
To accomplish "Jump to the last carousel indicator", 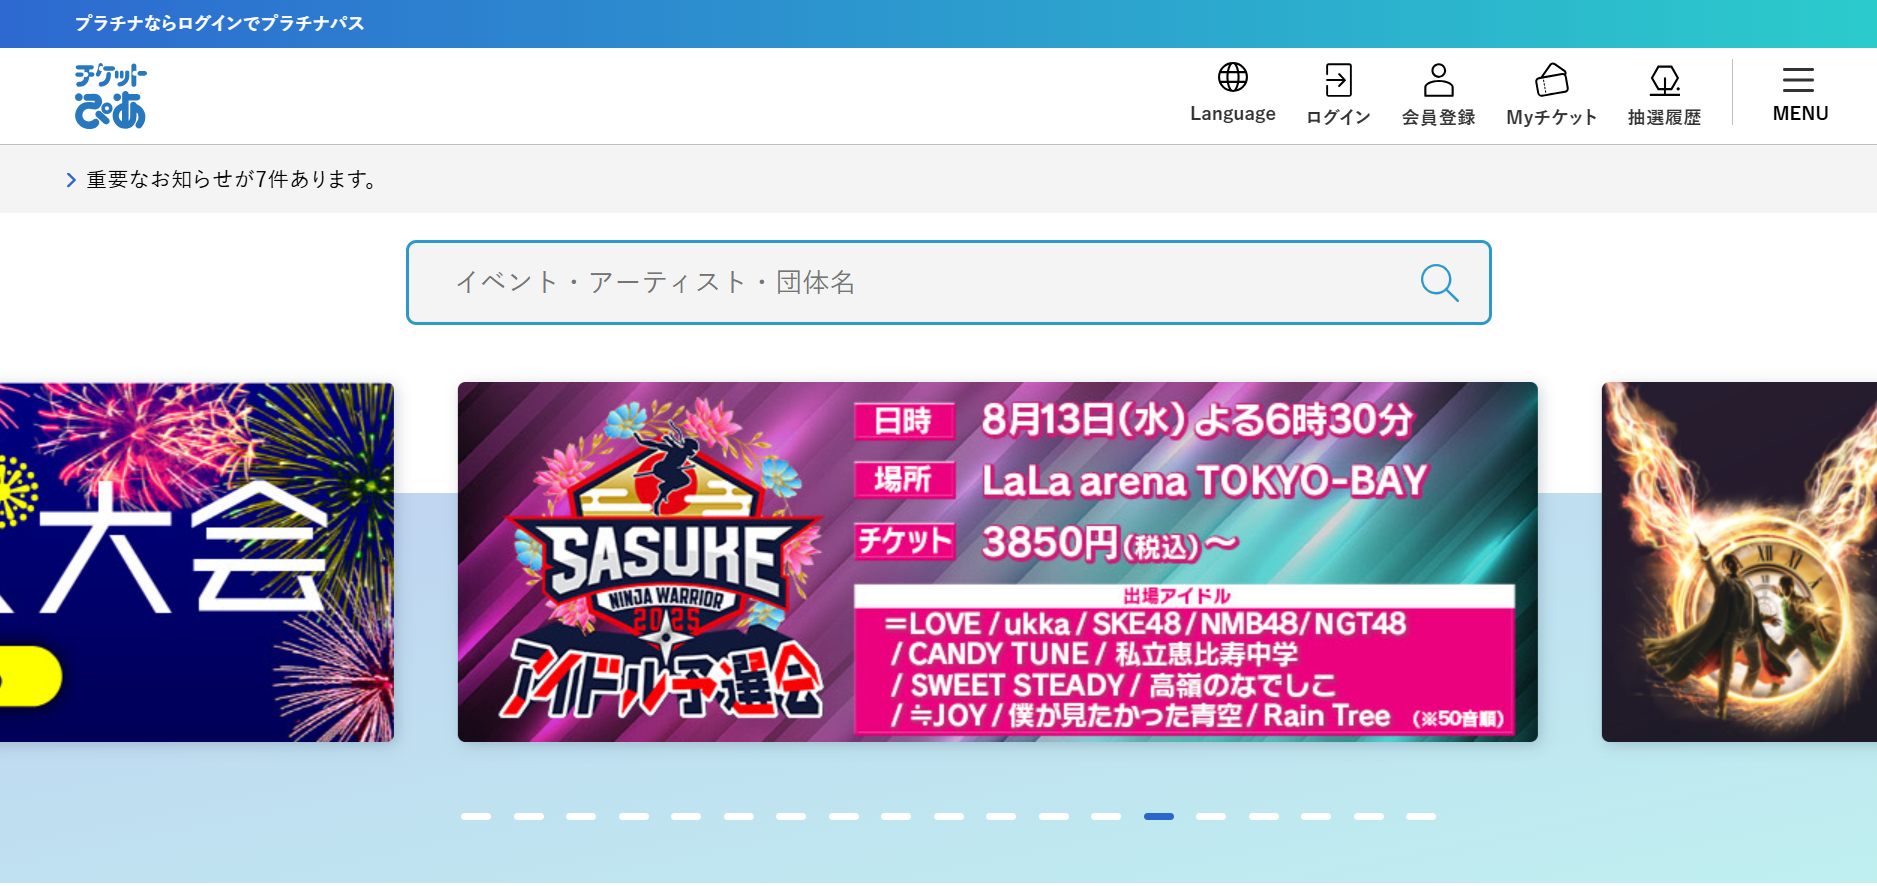I will click(1421, 816).
